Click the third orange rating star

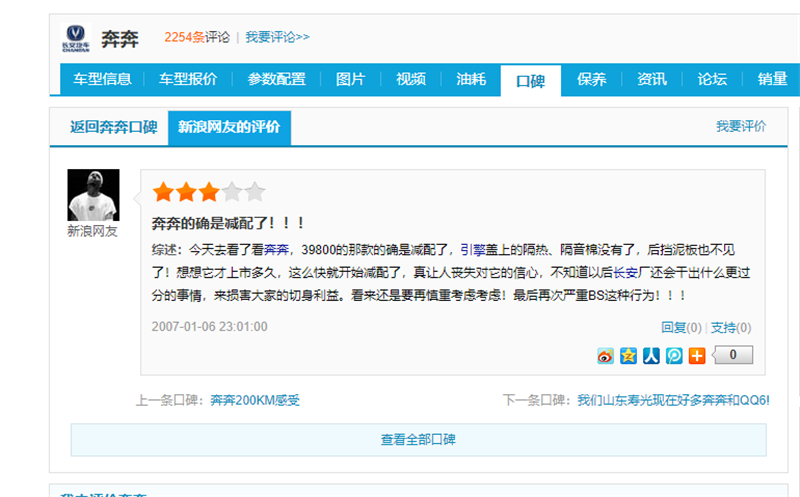pos(209,192)
